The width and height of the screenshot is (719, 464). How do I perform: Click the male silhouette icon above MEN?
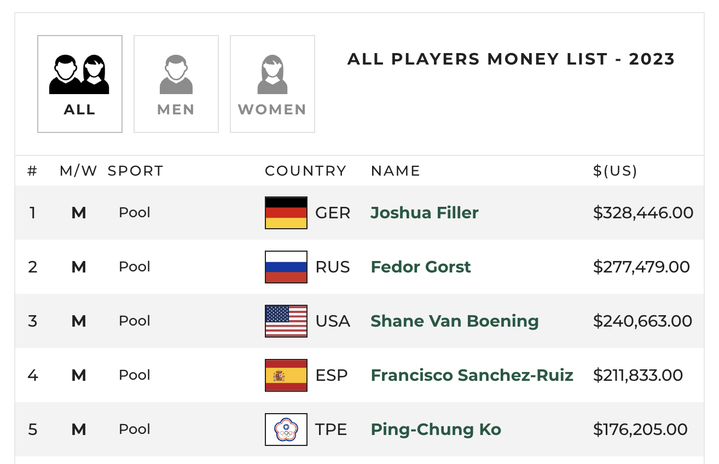(x=176, y=72)
